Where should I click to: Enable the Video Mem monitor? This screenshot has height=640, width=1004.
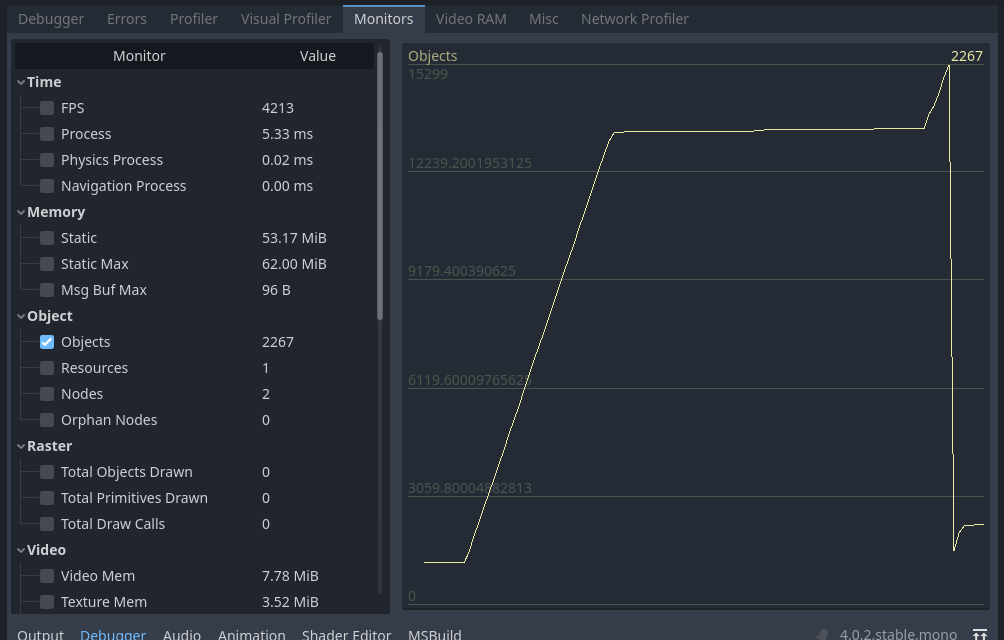click(46, 575)
